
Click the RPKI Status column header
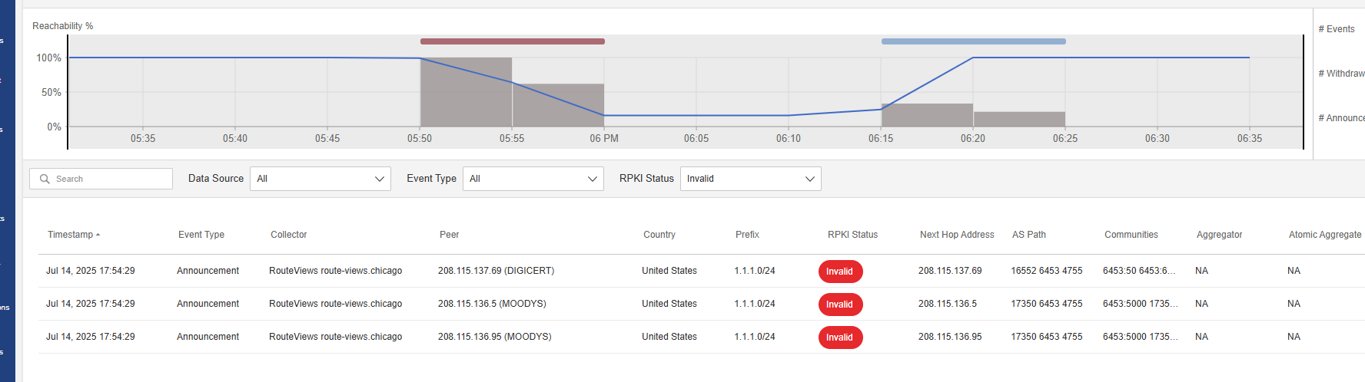point(852,235)
